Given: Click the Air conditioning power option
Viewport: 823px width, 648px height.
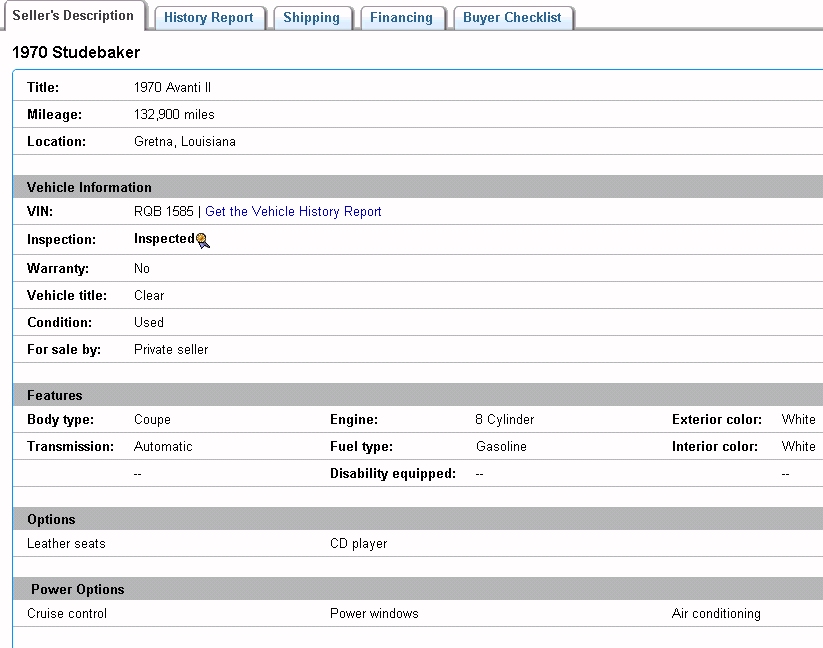Looking at the screenshot, I should (x=716, y=614).
